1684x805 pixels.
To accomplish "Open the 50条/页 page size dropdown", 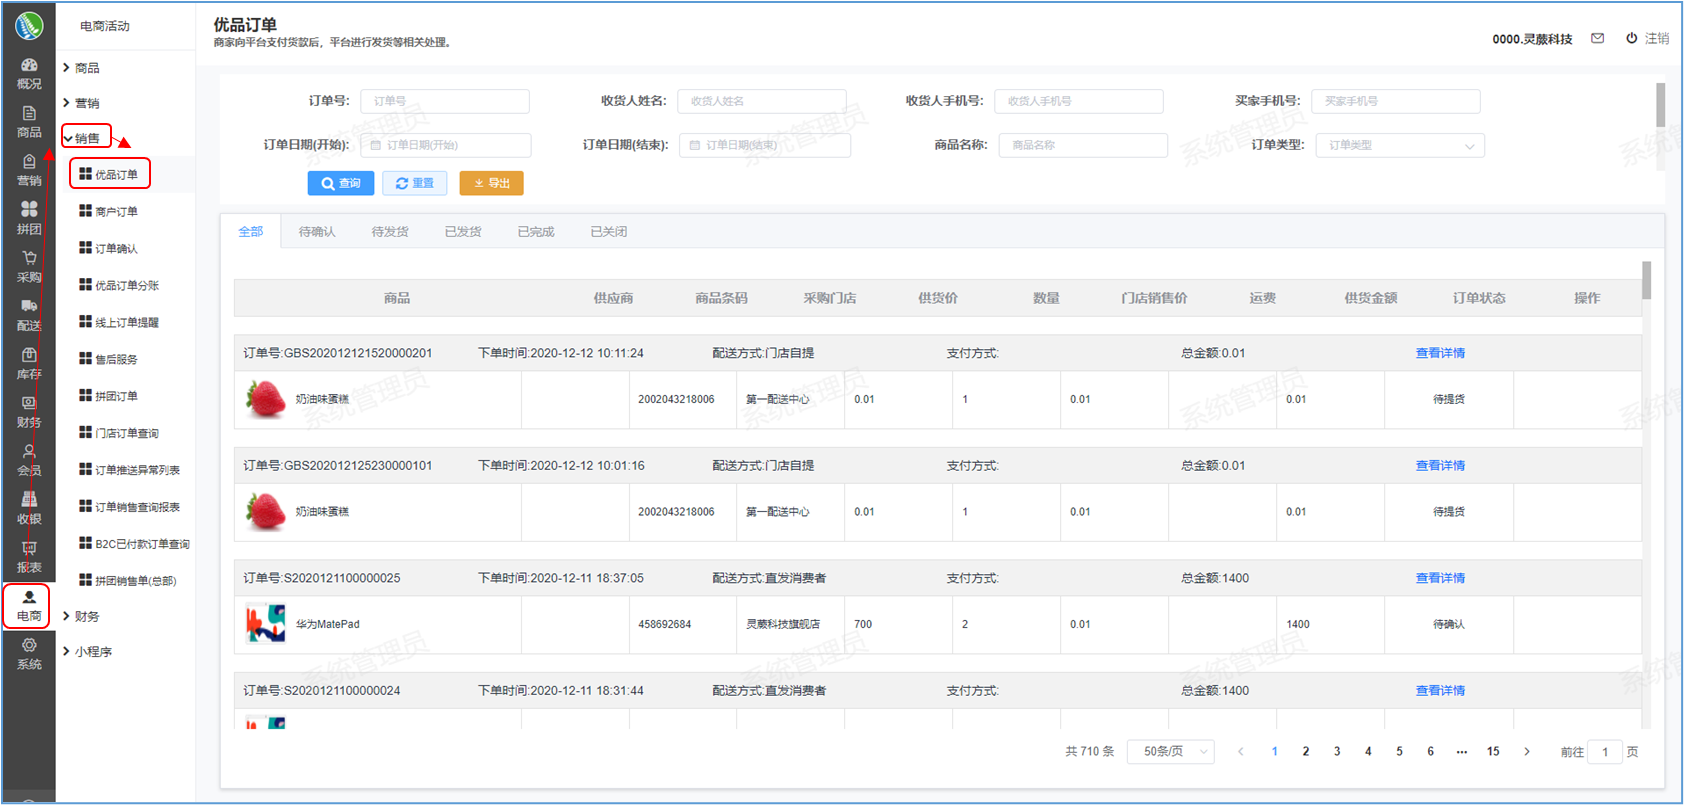I will point(1170,752).
